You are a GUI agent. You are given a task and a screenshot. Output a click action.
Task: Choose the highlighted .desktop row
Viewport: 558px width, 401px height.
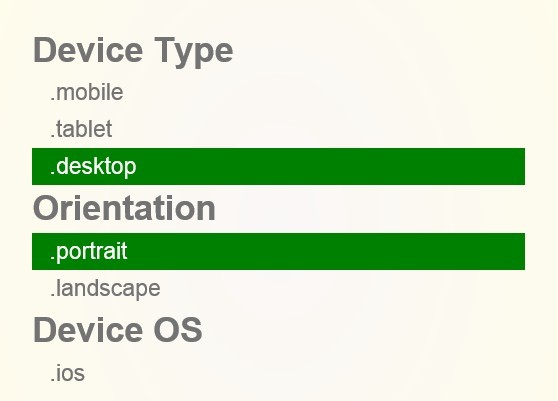pyautogui.click(x=278, y=167)
